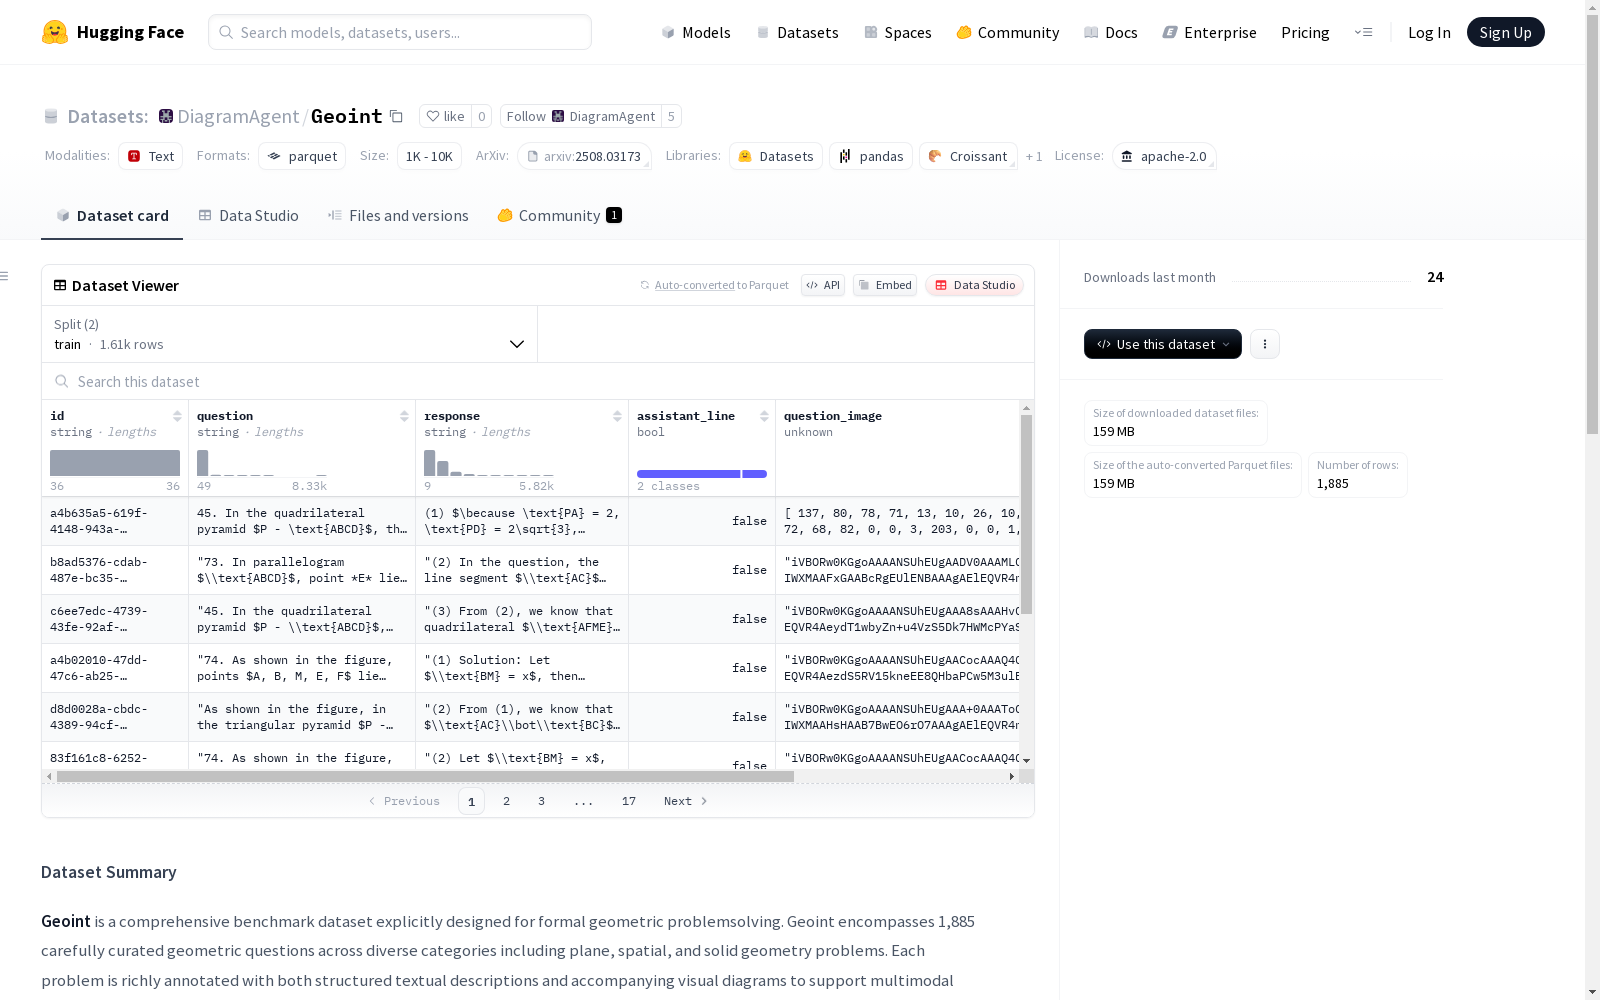
Task: Open the Enterprise nav item
Action: pos(1210,32)
